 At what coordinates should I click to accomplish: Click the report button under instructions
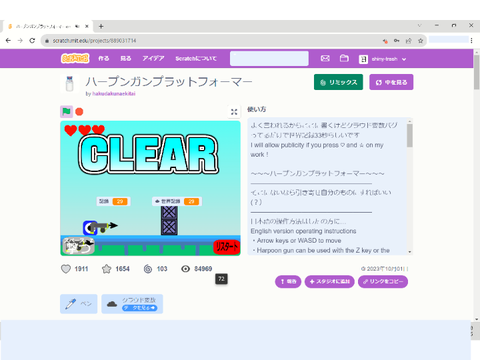pos(288,282)
